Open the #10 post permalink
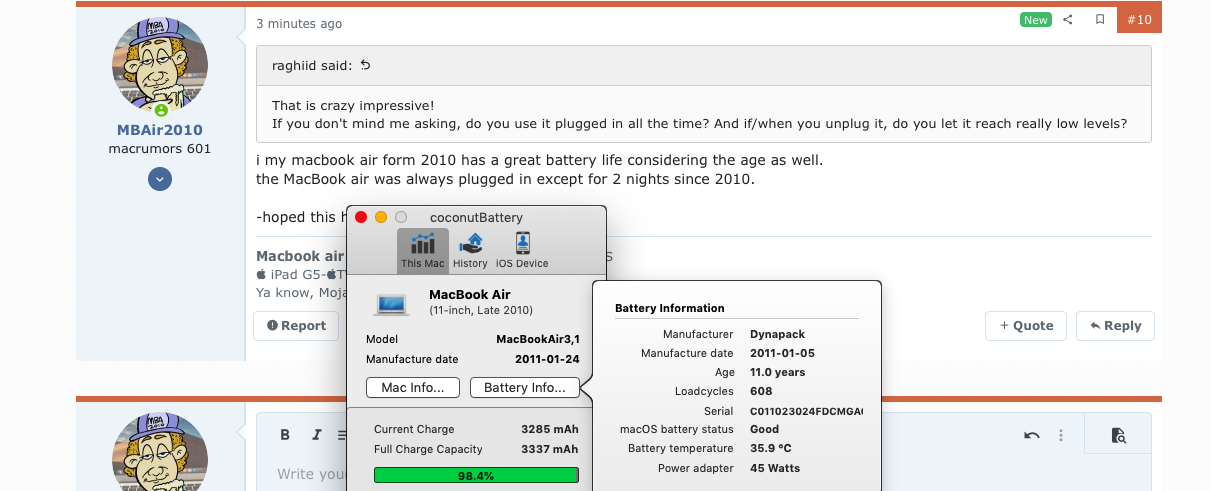Image resolution: width=1210 pixels, height=491 pixels. (1139, 19)
